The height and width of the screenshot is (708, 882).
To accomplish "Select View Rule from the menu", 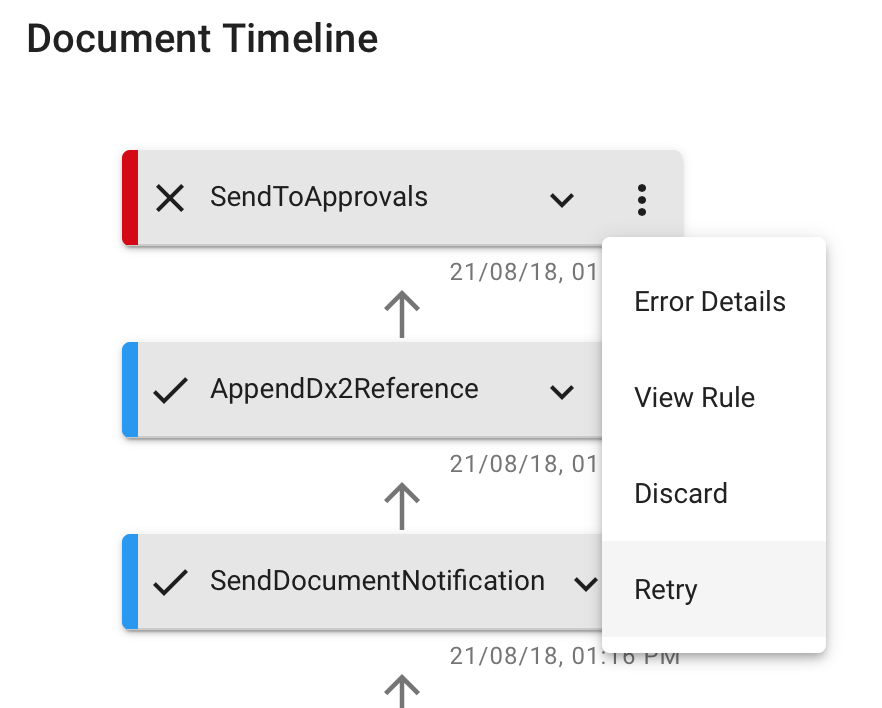I will tap(694, 397).
